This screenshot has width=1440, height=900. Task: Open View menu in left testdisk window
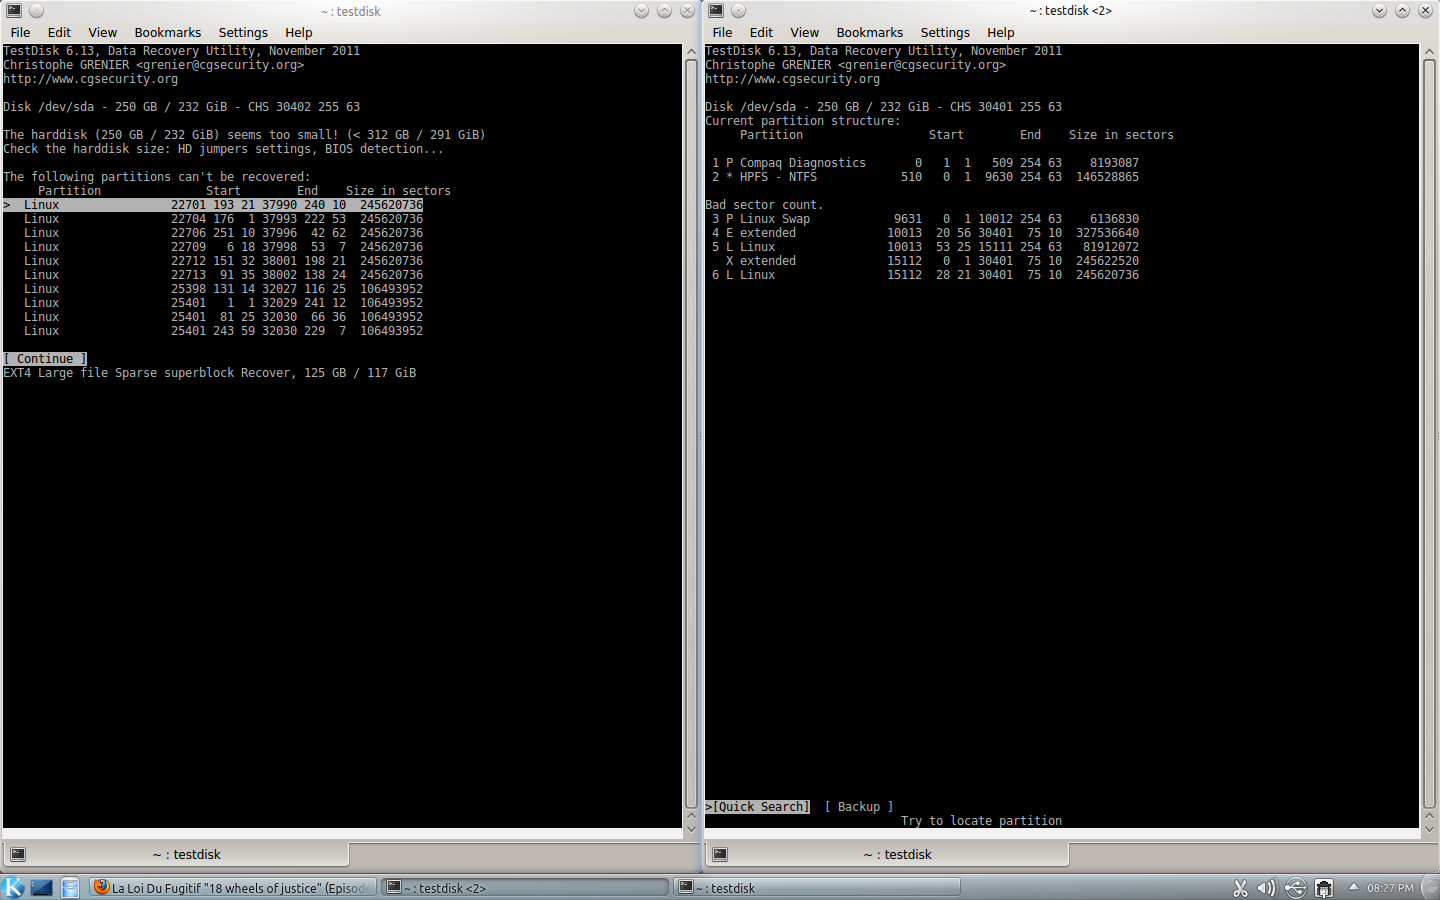[x=102, y=32]
